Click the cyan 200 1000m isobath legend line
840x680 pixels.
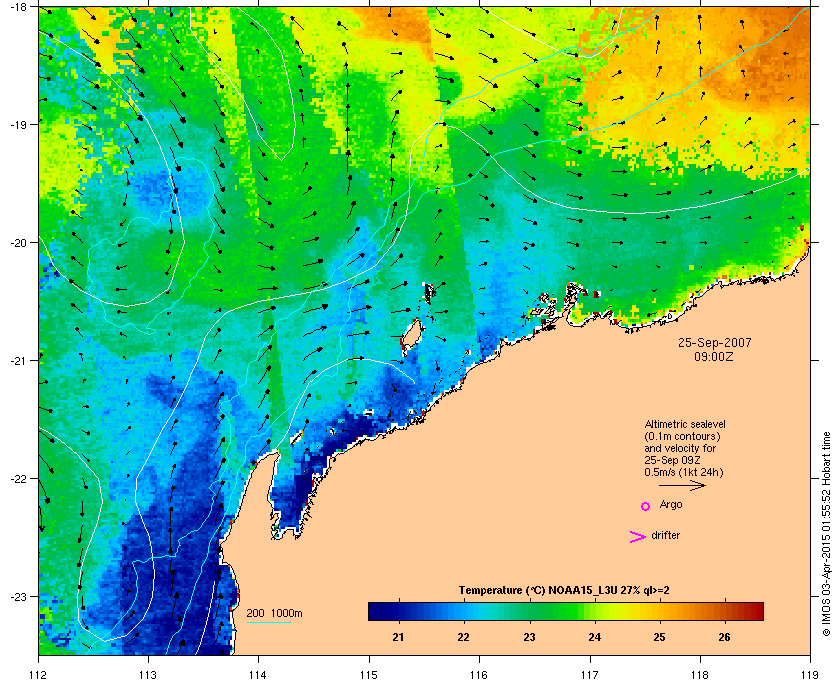pyautogui.click(x=268, y=622)
